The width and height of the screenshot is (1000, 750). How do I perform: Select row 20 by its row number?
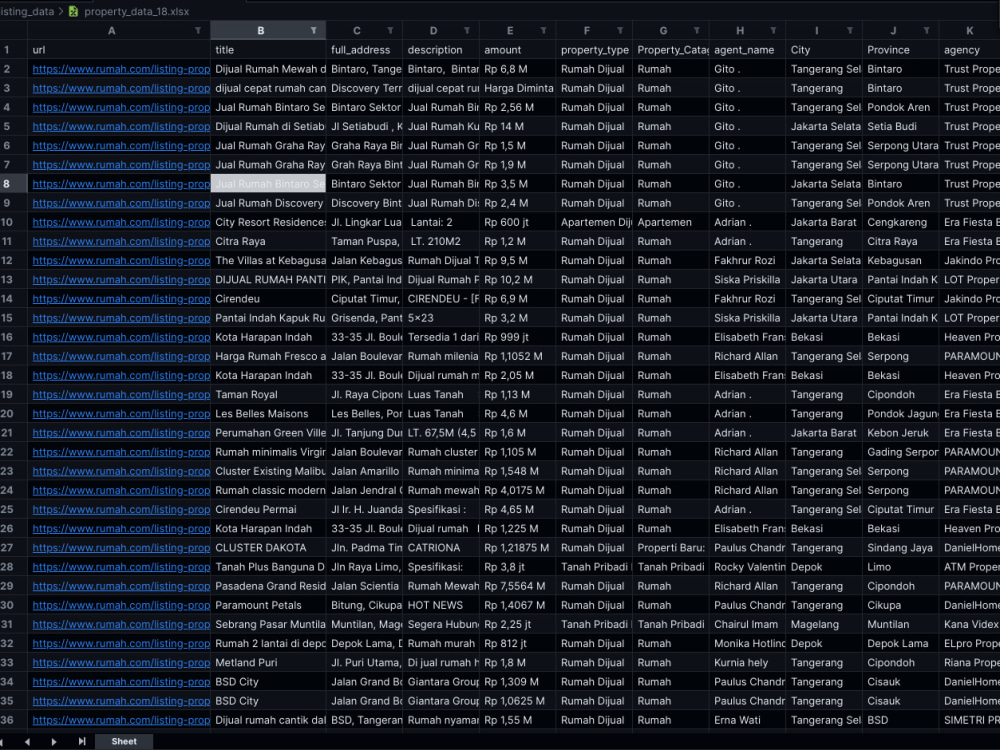pos(7,413)
